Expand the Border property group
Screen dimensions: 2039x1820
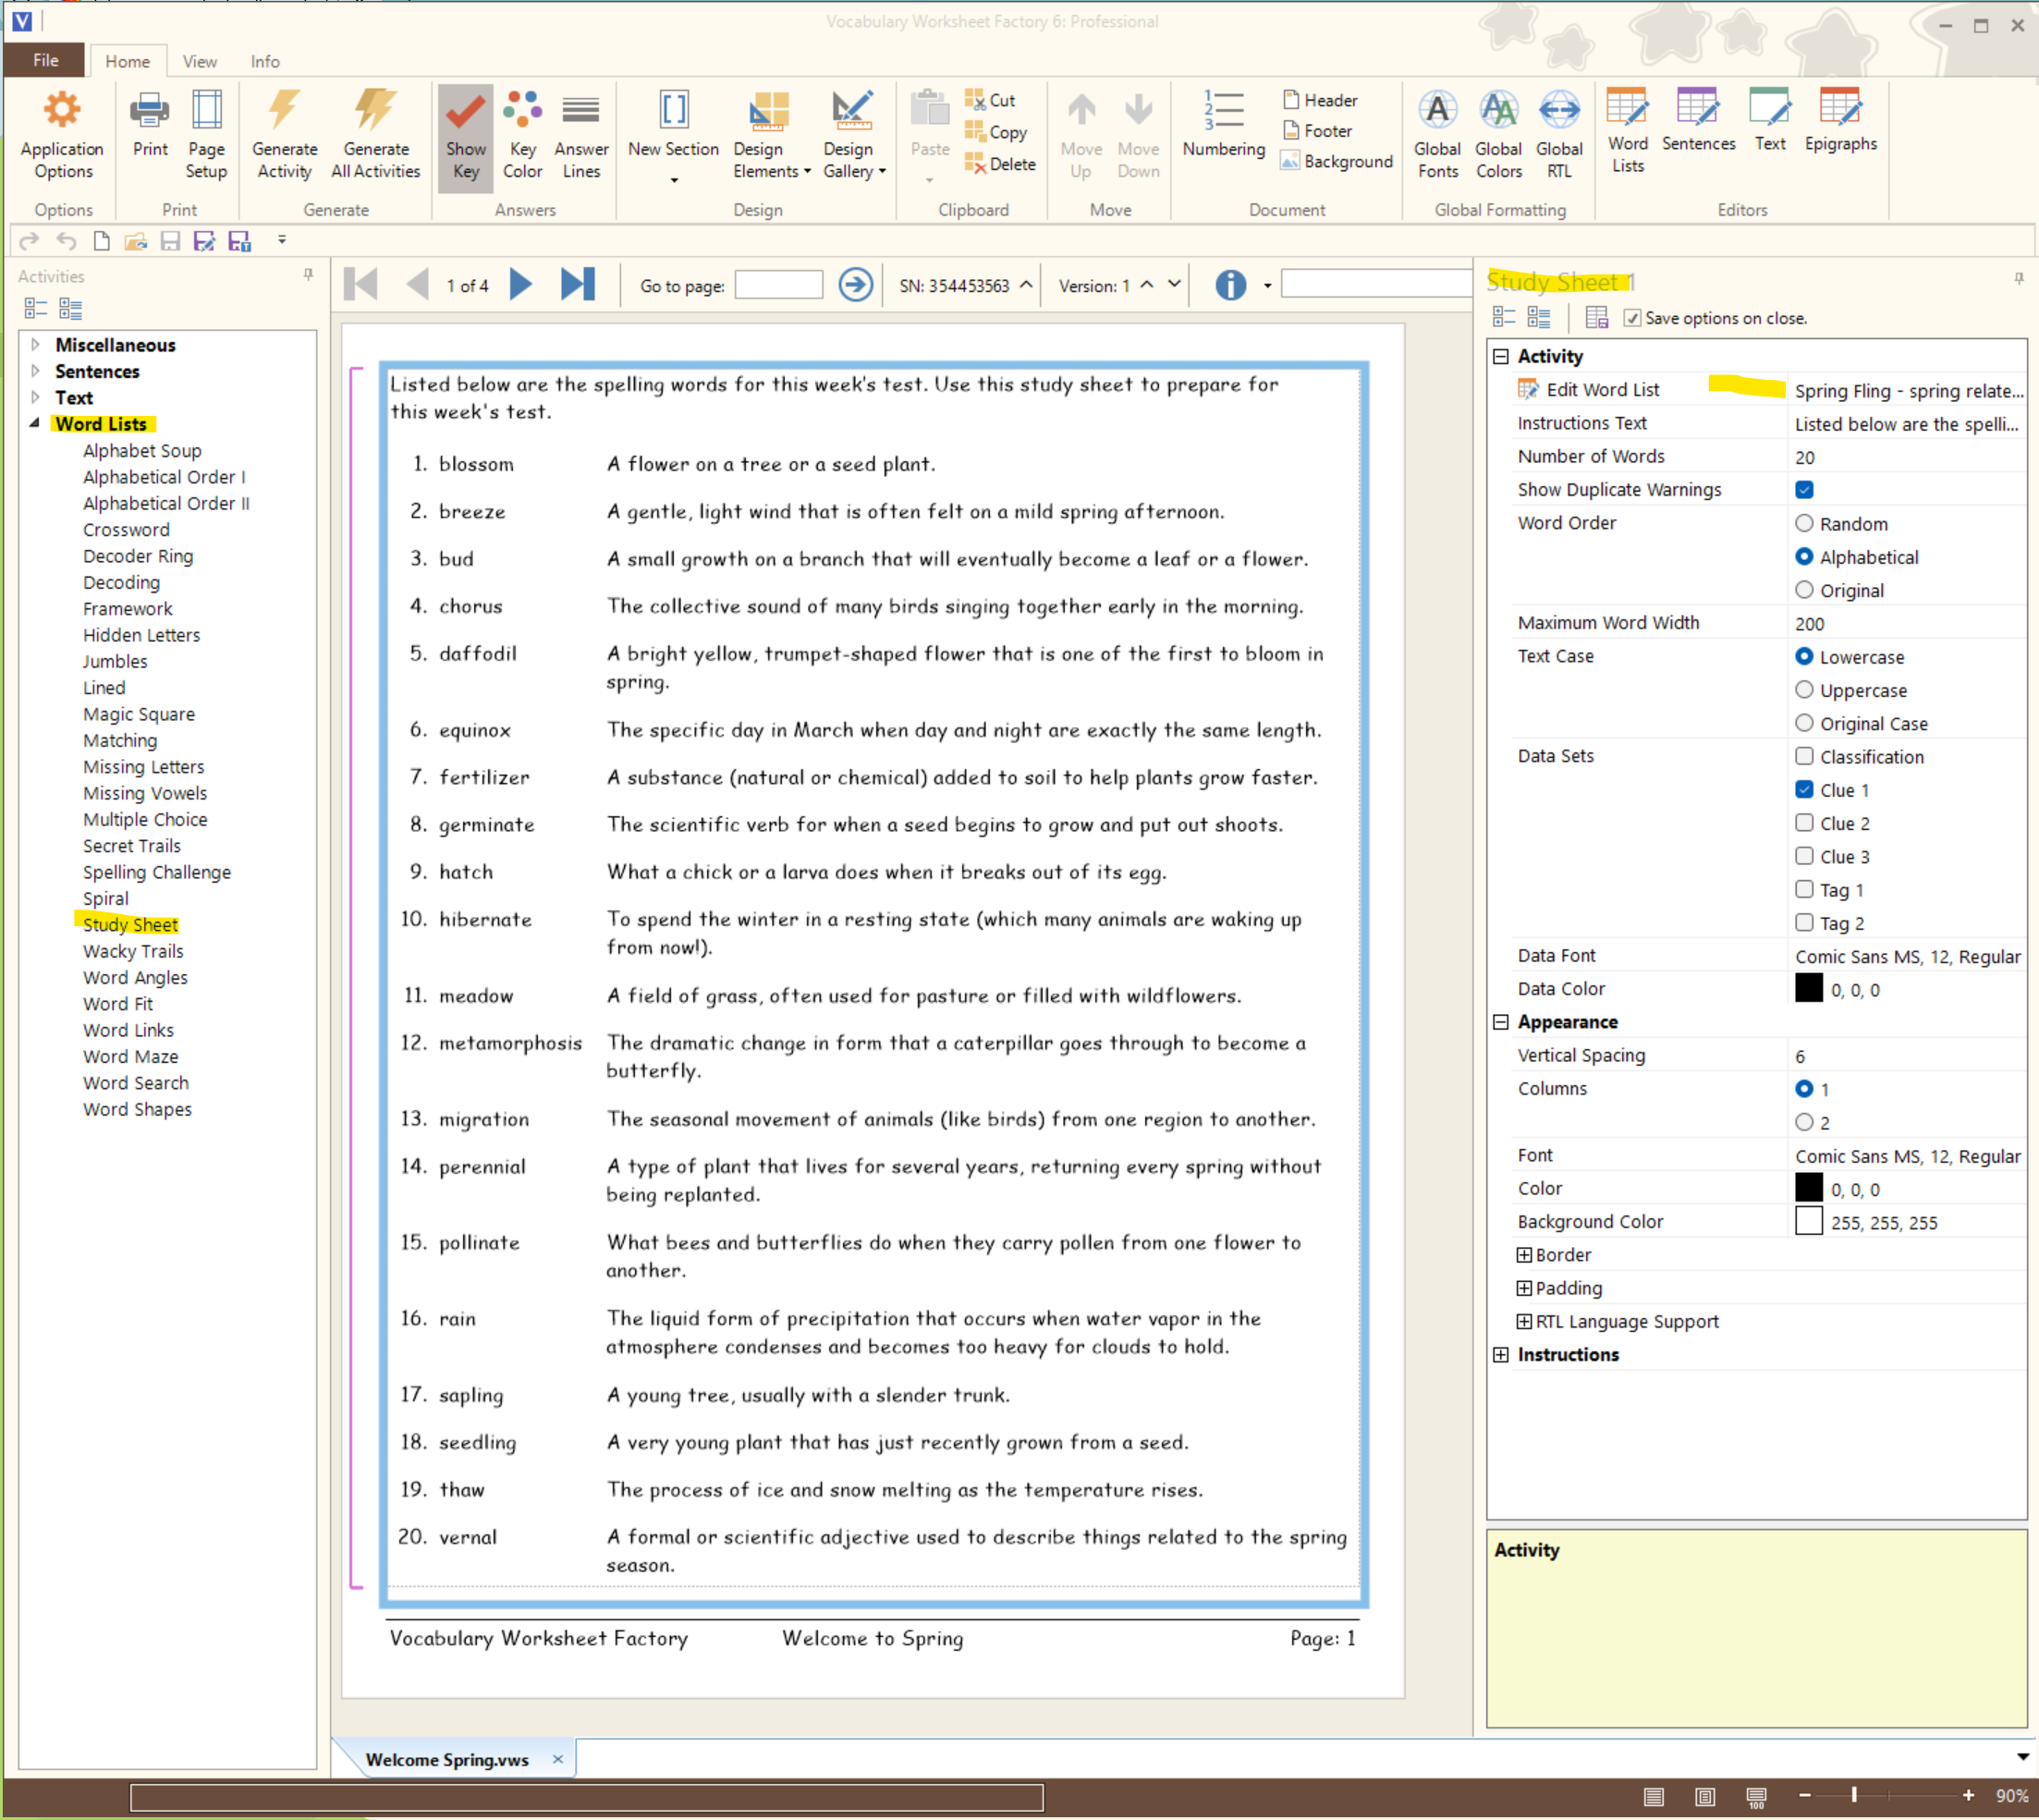[1524, 1255]
